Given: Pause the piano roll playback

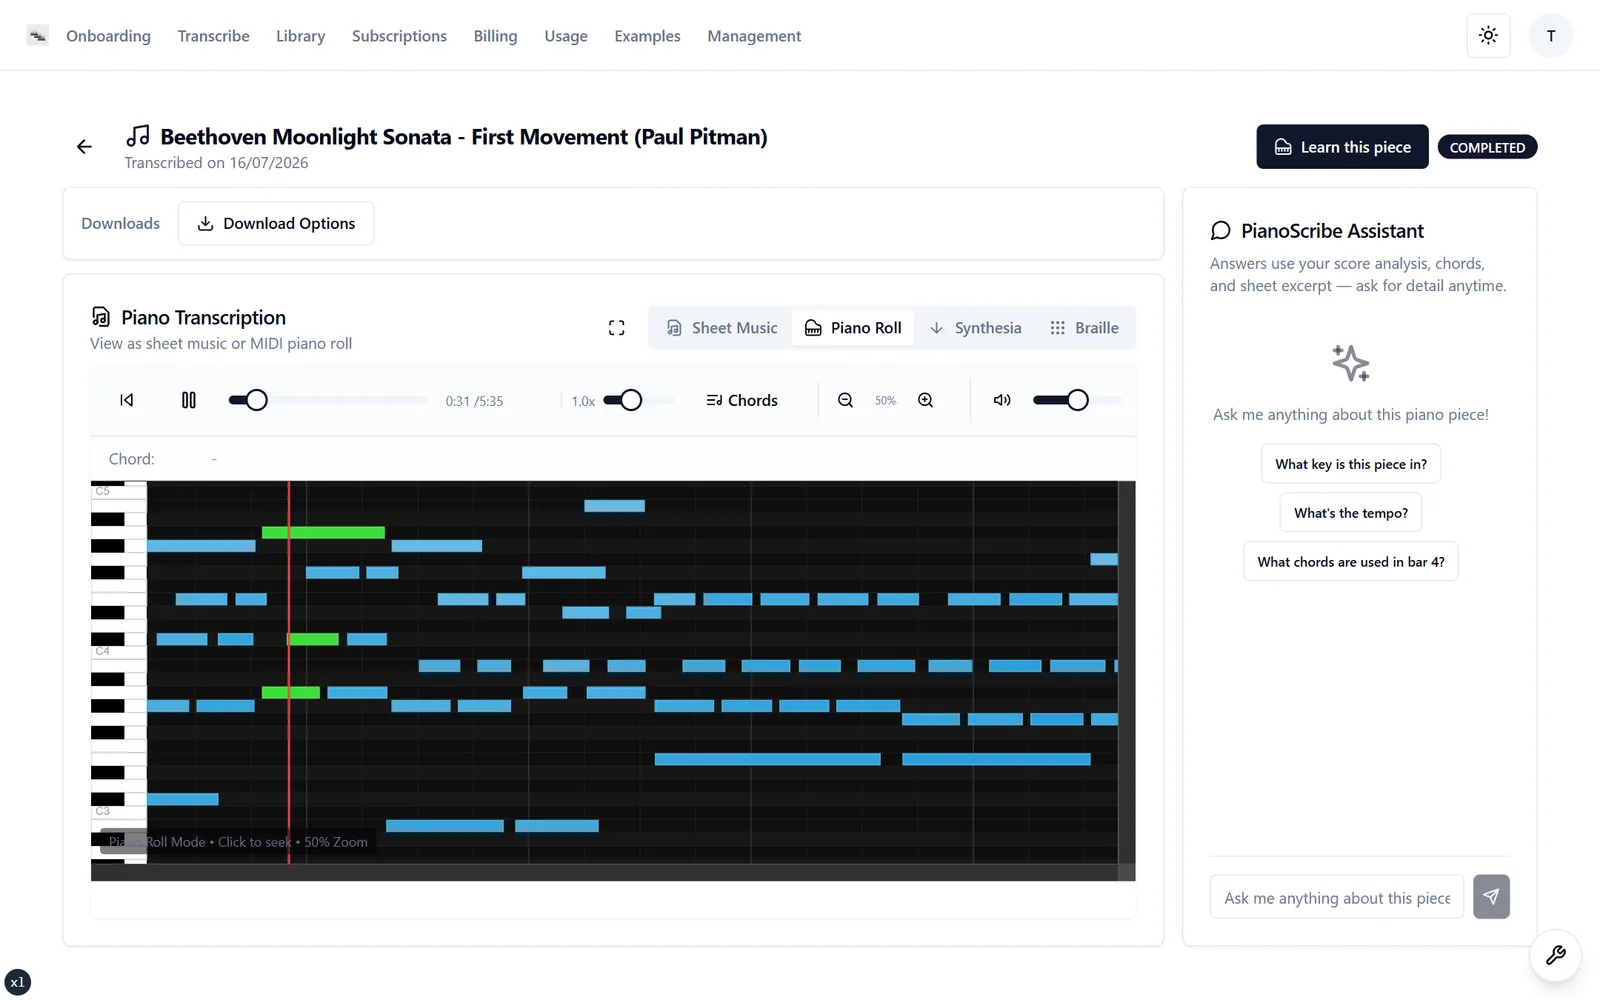Looking at the screenshot, I should click(x=189, y=400).
